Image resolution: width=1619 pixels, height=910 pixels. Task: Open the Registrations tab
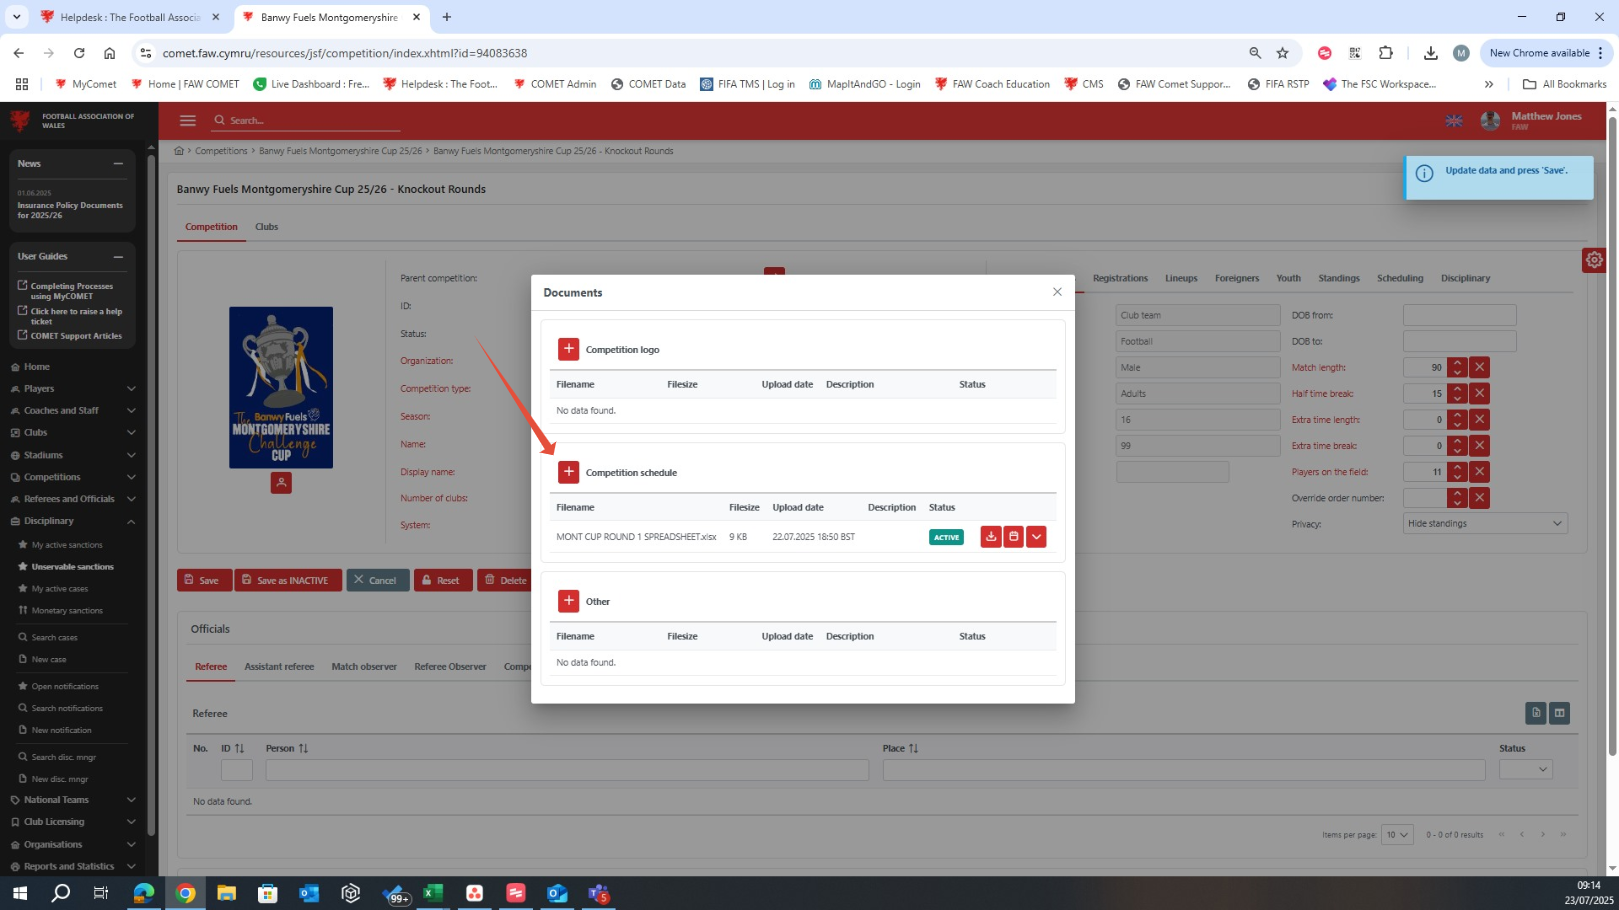pos(1120,278)
